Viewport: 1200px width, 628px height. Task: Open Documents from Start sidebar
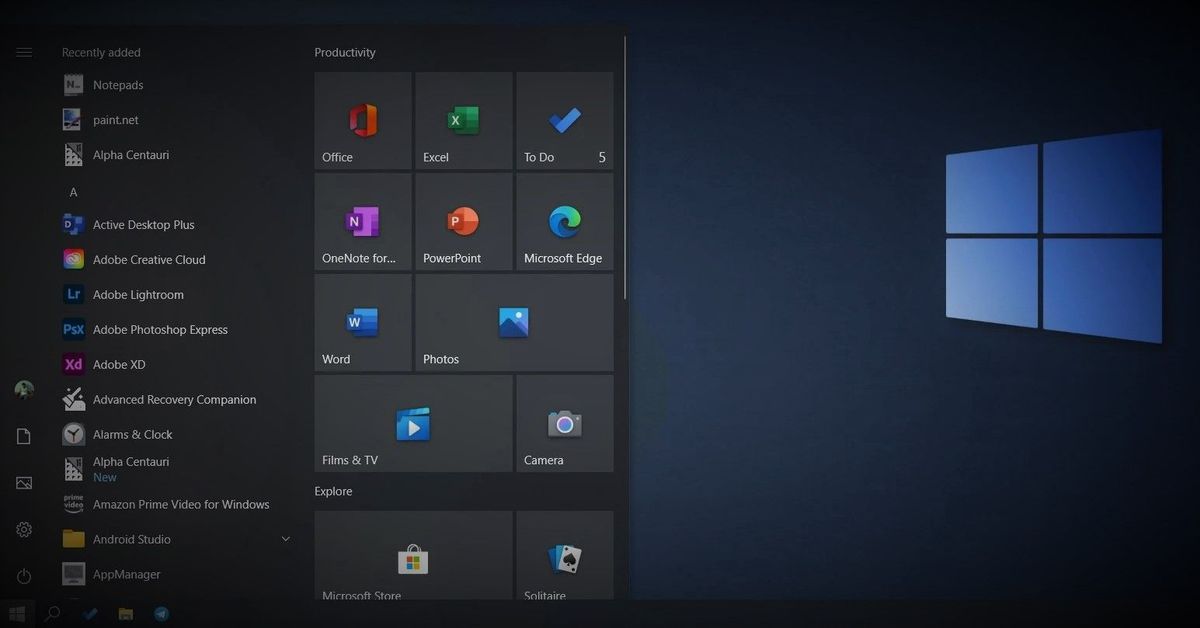coord(24,436)
